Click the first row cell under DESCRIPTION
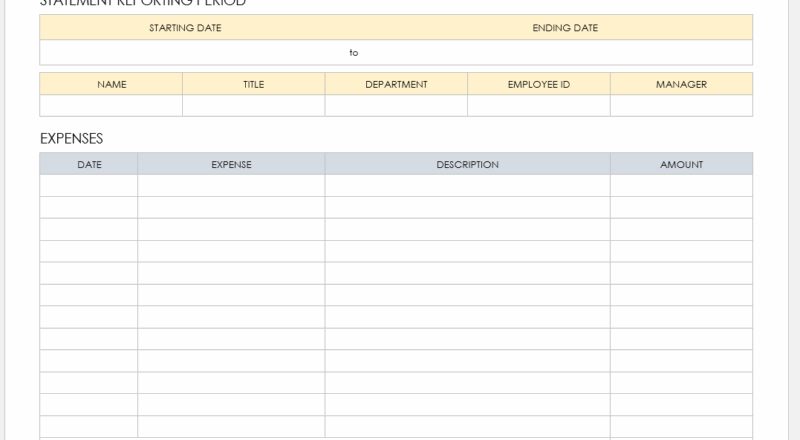This screenshot has width=800, height=440. (x=467, y=186)
